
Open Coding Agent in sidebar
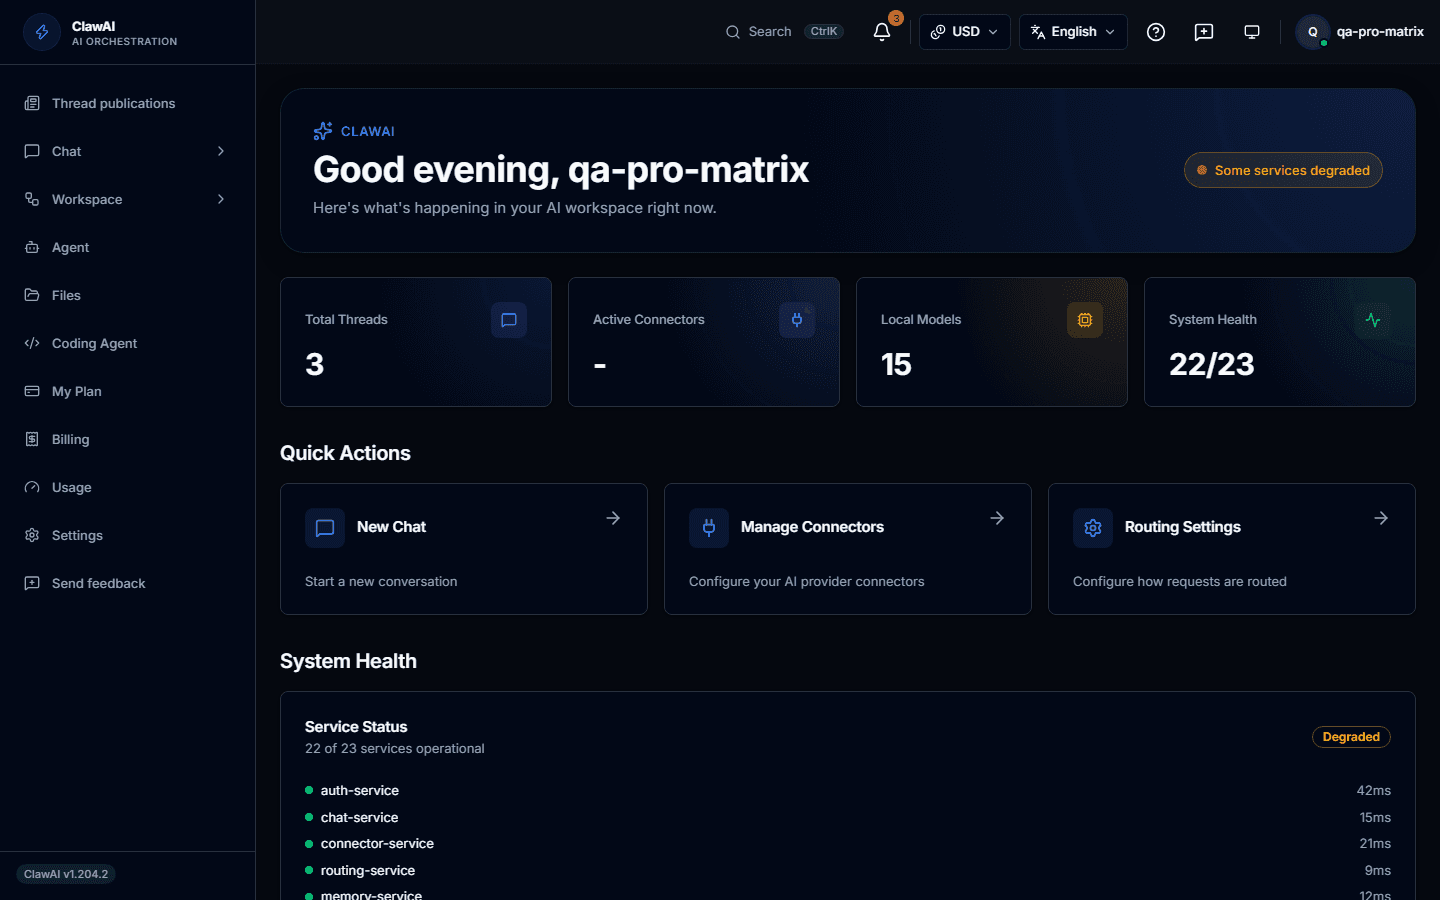(x=128, y=343)
